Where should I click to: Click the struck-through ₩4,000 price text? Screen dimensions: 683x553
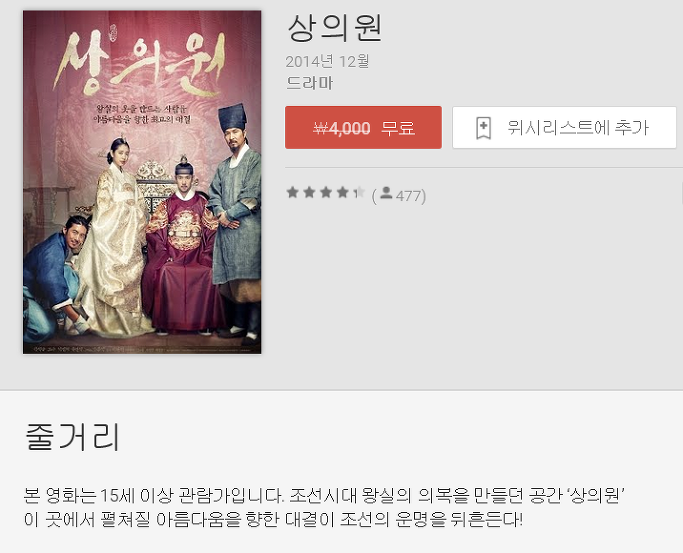342,128
